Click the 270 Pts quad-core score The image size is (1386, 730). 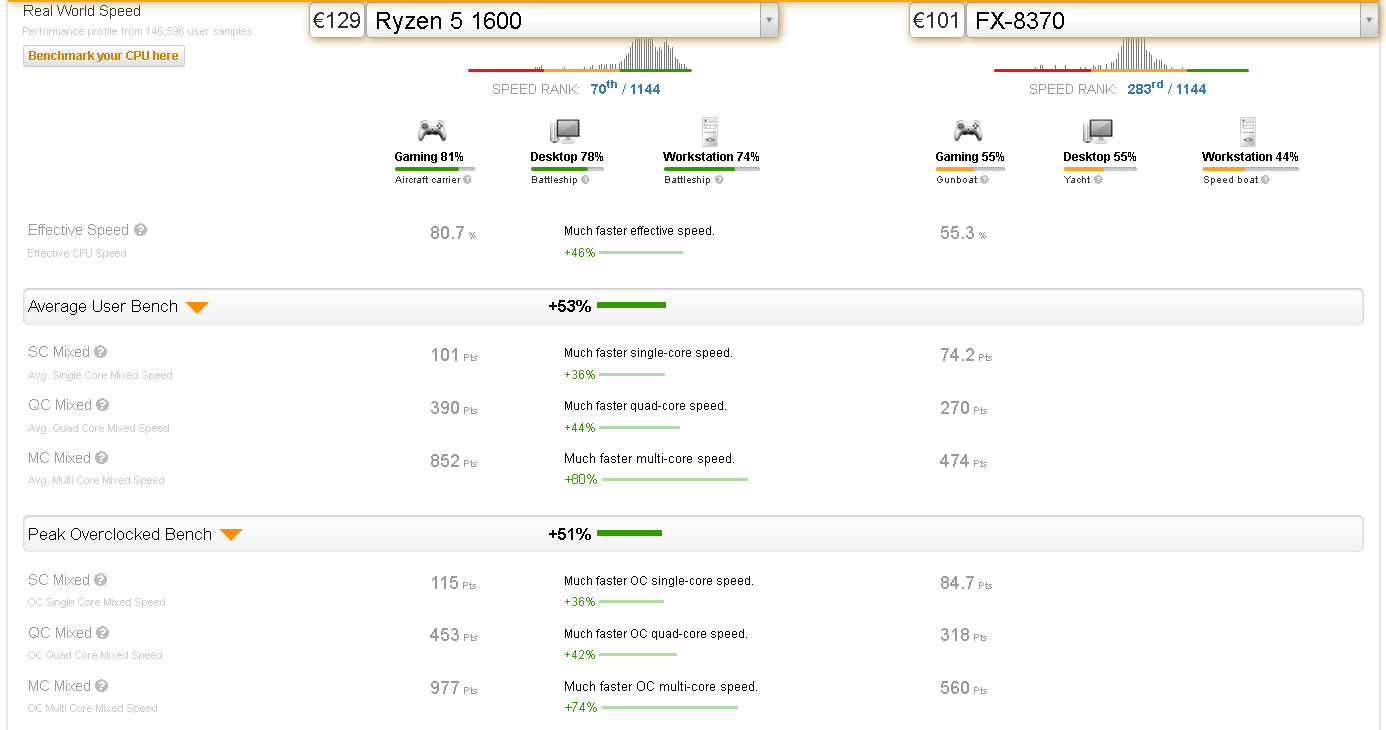pyautogui.click(x=964, y=408)
